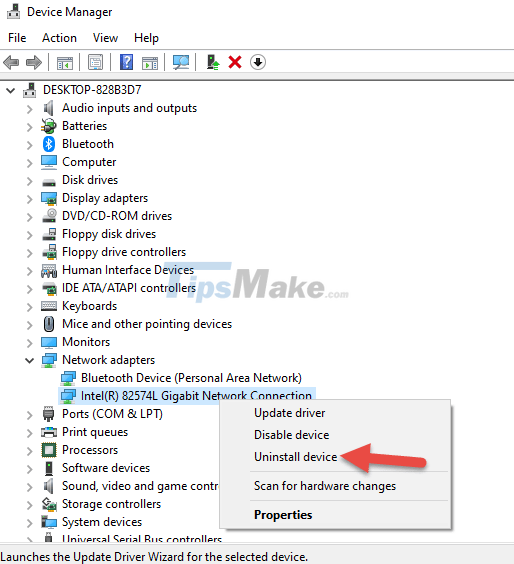Screen dimensions: 514x564
Task: Click the Processors category icon
Action: (49, 450)
